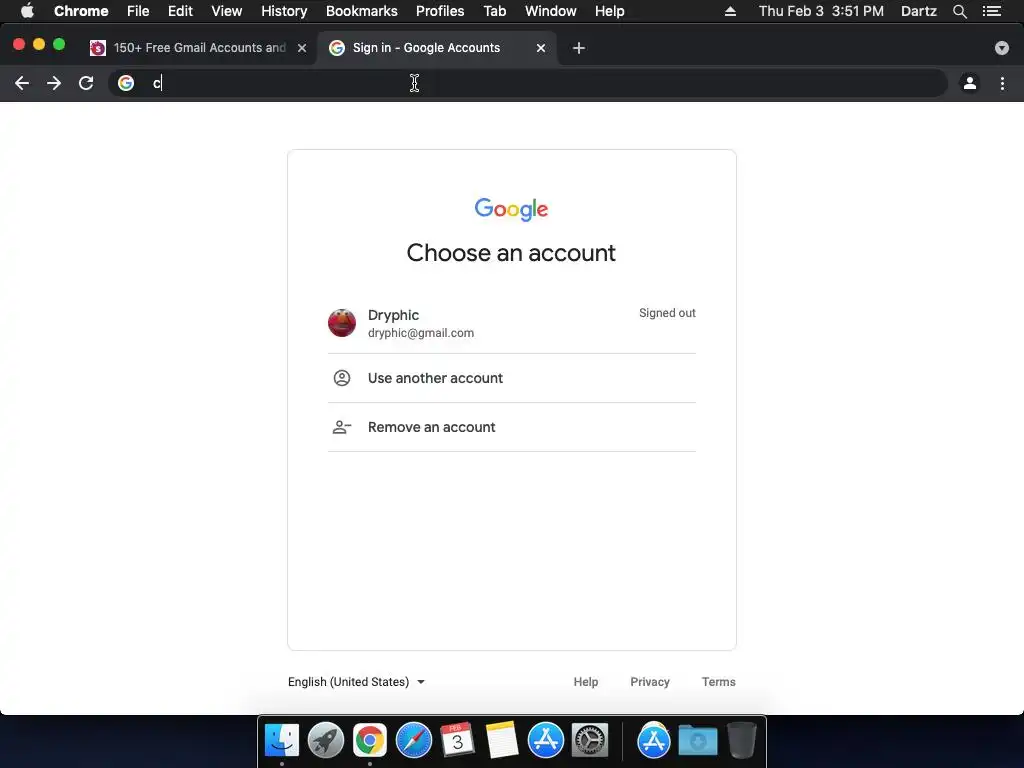The height and width of the screenshot is (768, 1024).
Task: Close the Sign in - Google Accounts tab
Action: pos(541,48)
